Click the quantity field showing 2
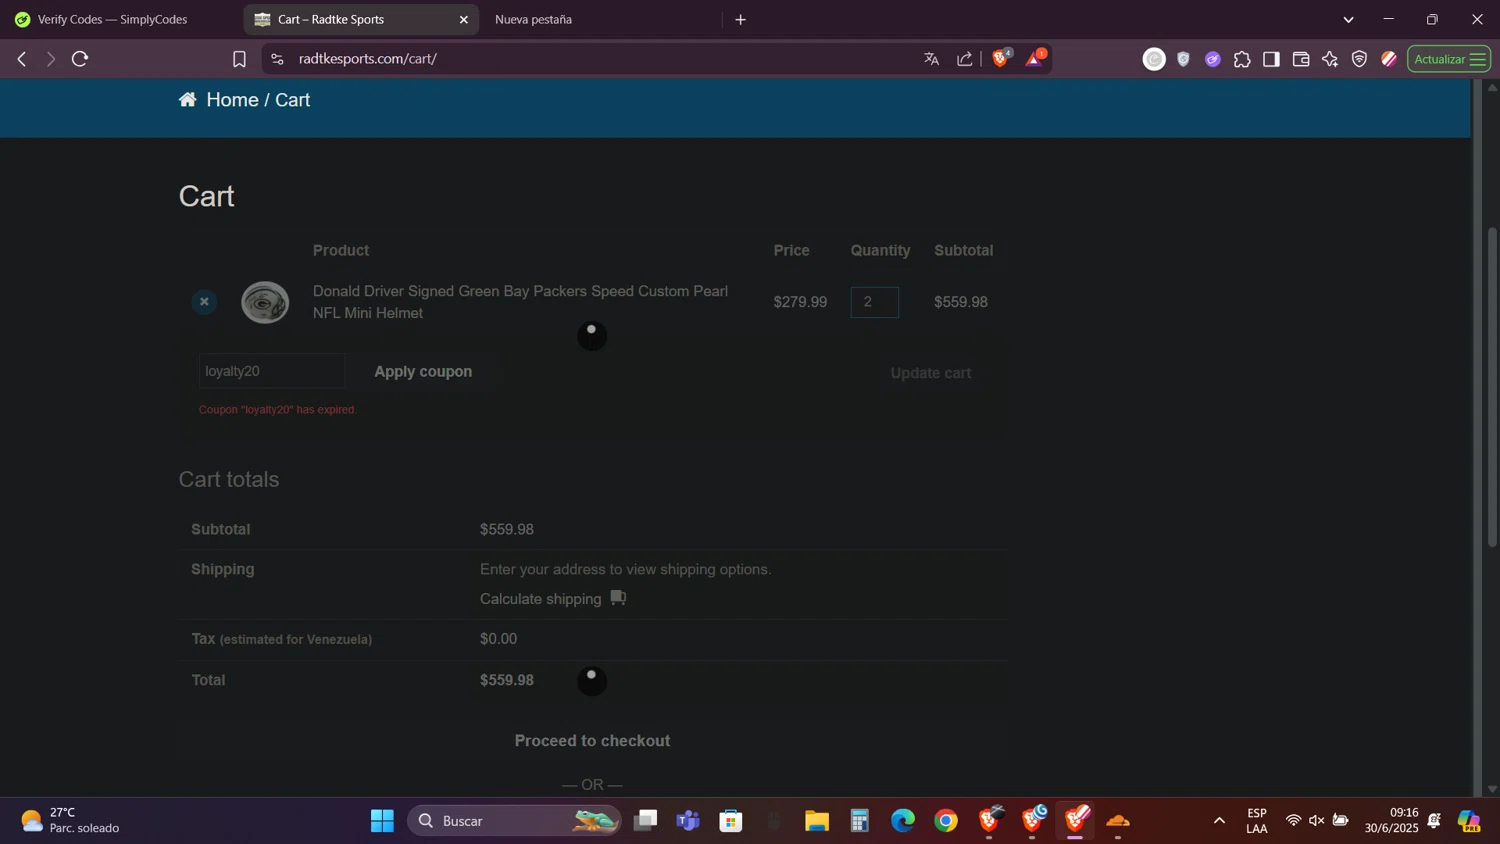Image resolution: width=1500 pixels, height=844 pixels. coord(875,302)
